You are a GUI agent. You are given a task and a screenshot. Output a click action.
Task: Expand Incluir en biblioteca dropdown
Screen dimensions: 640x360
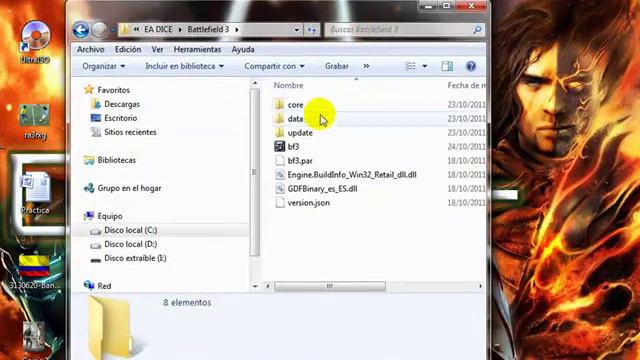(x=184, y=66)
